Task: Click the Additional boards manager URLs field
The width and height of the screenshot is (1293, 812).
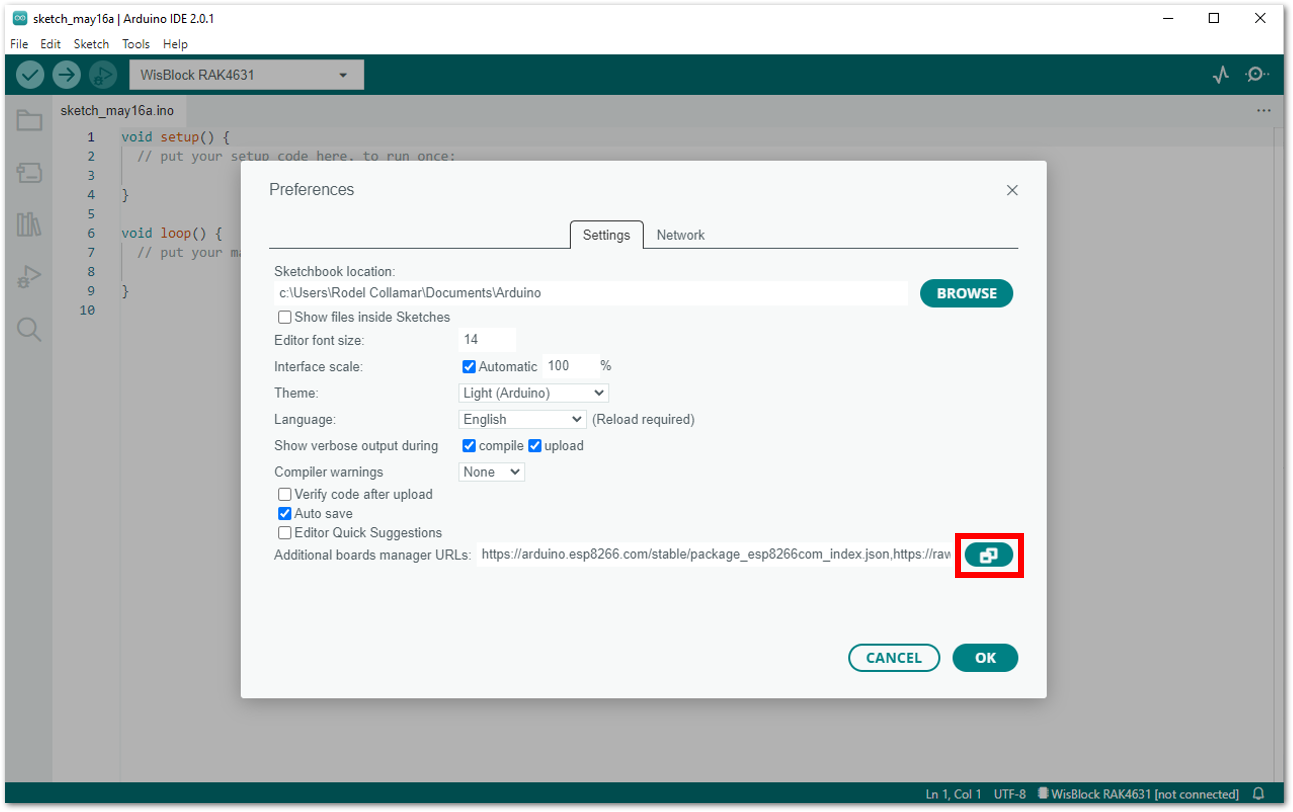Action: (714, 555)
